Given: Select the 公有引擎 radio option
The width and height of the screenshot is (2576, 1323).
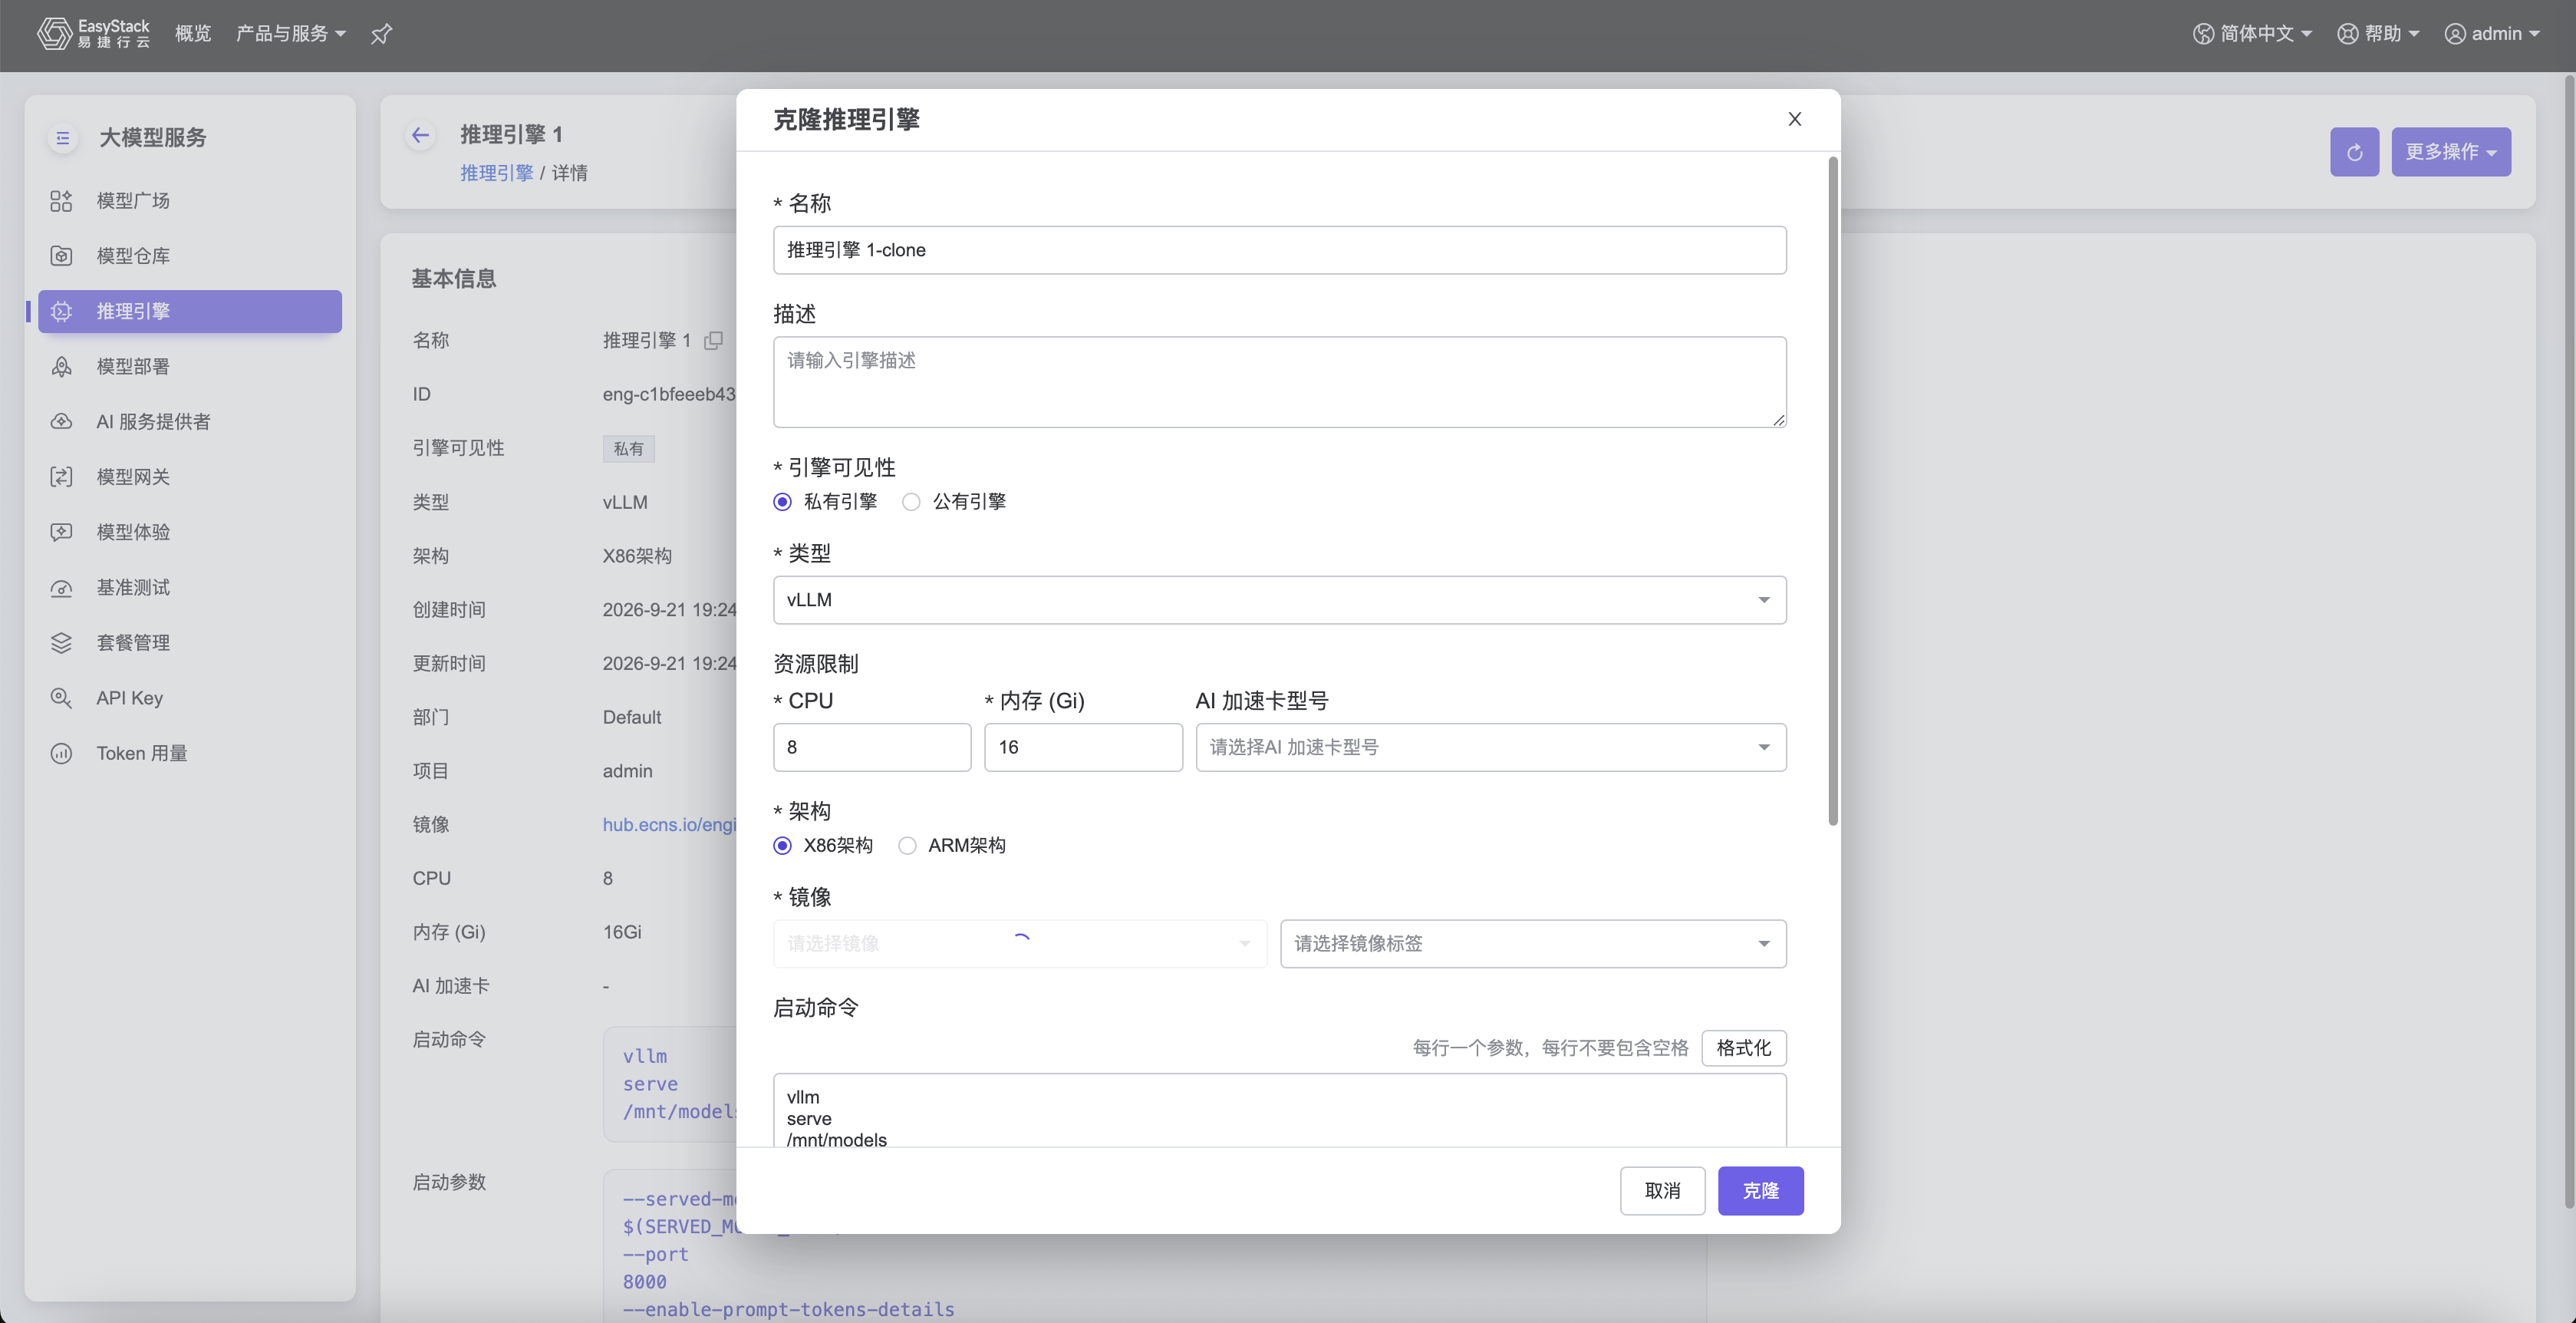Looking at the screenshot, I should click(954, 502).
